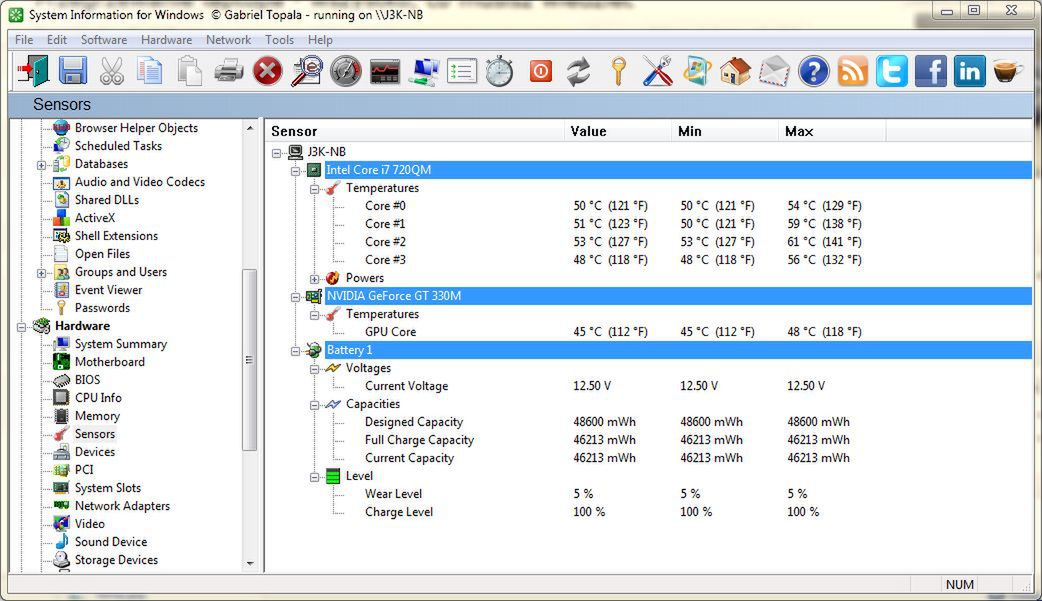
Task: Open the Edit menu
Action: coord(56,40)
